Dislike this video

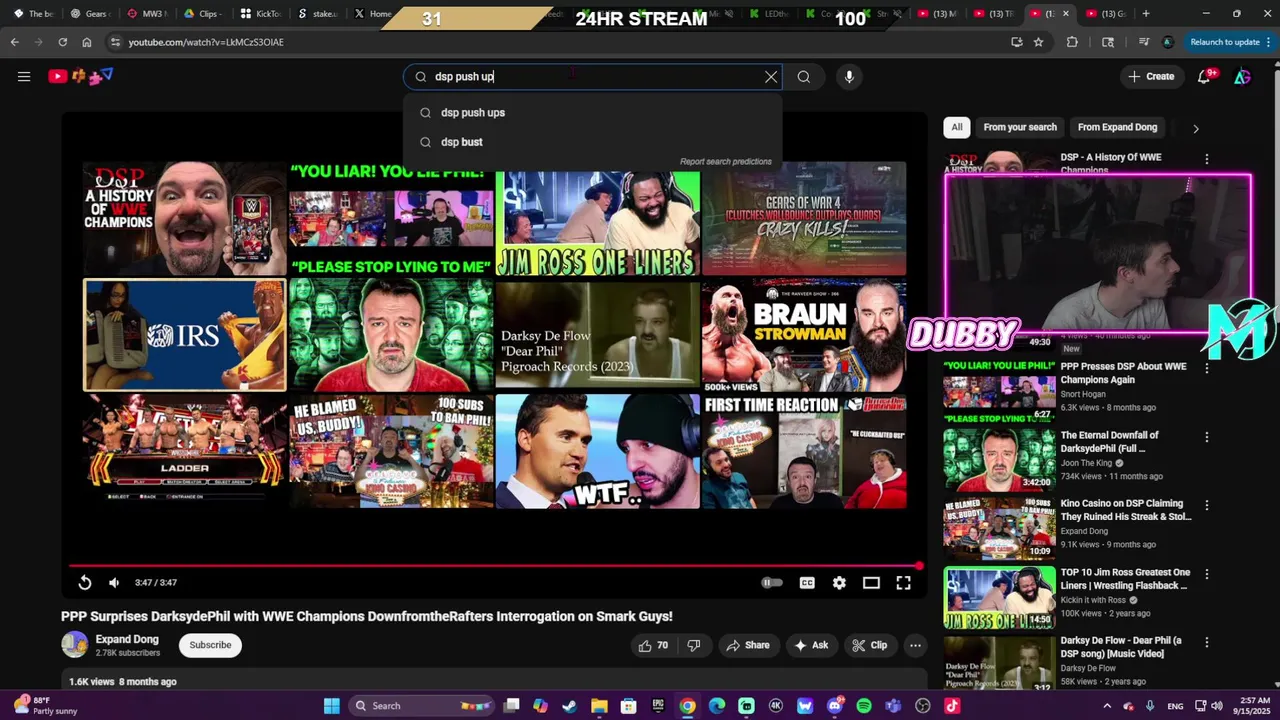pos(694,646)
